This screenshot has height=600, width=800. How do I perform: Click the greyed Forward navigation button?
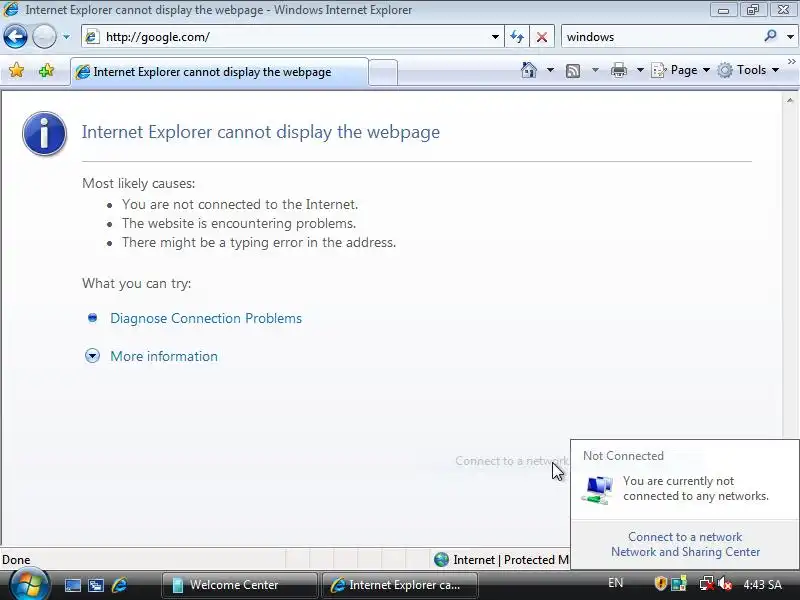(44, 37)
